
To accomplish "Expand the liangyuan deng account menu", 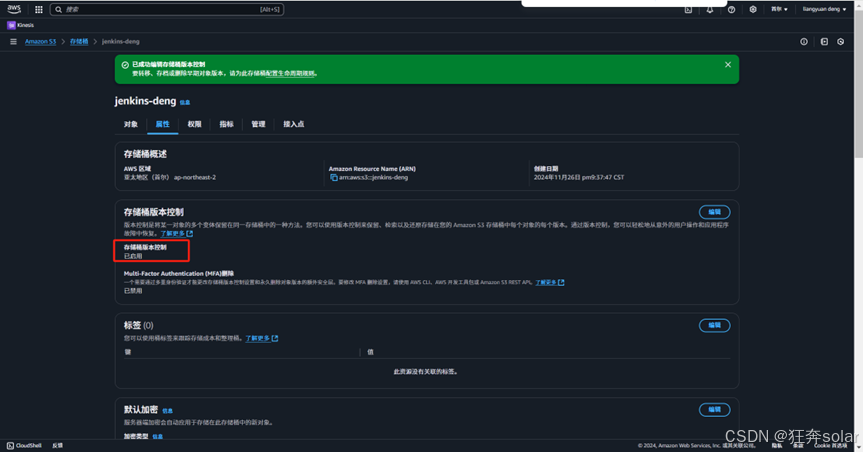I will coord(824,9).
